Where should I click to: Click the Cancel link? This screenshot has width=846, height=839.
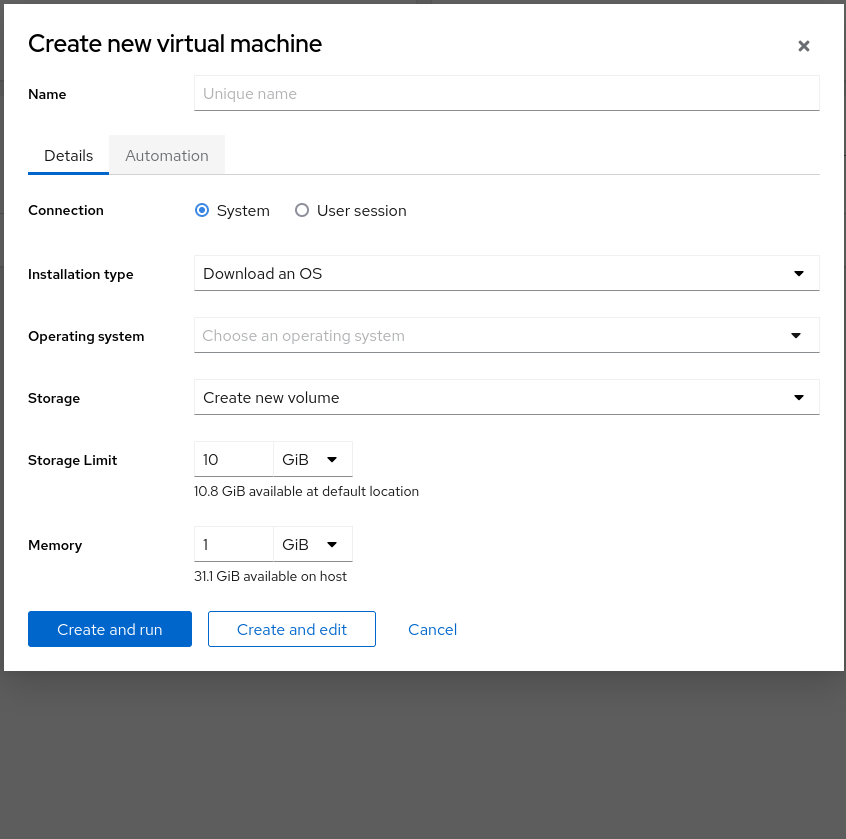point(432,630)
